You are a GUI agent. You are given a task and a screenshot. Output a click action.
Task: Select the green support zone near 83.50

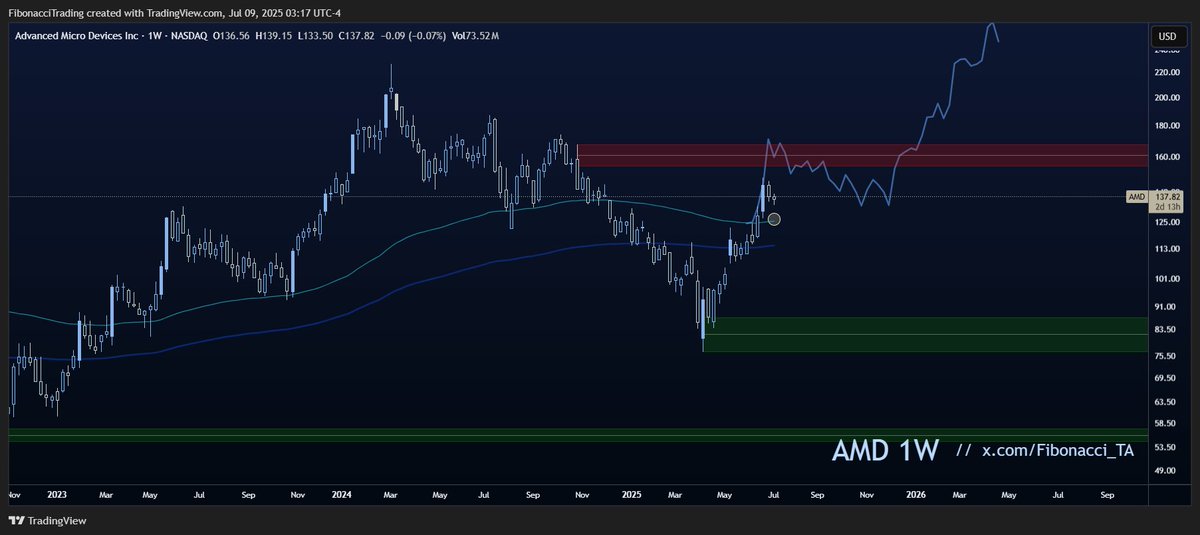point(925,335)
